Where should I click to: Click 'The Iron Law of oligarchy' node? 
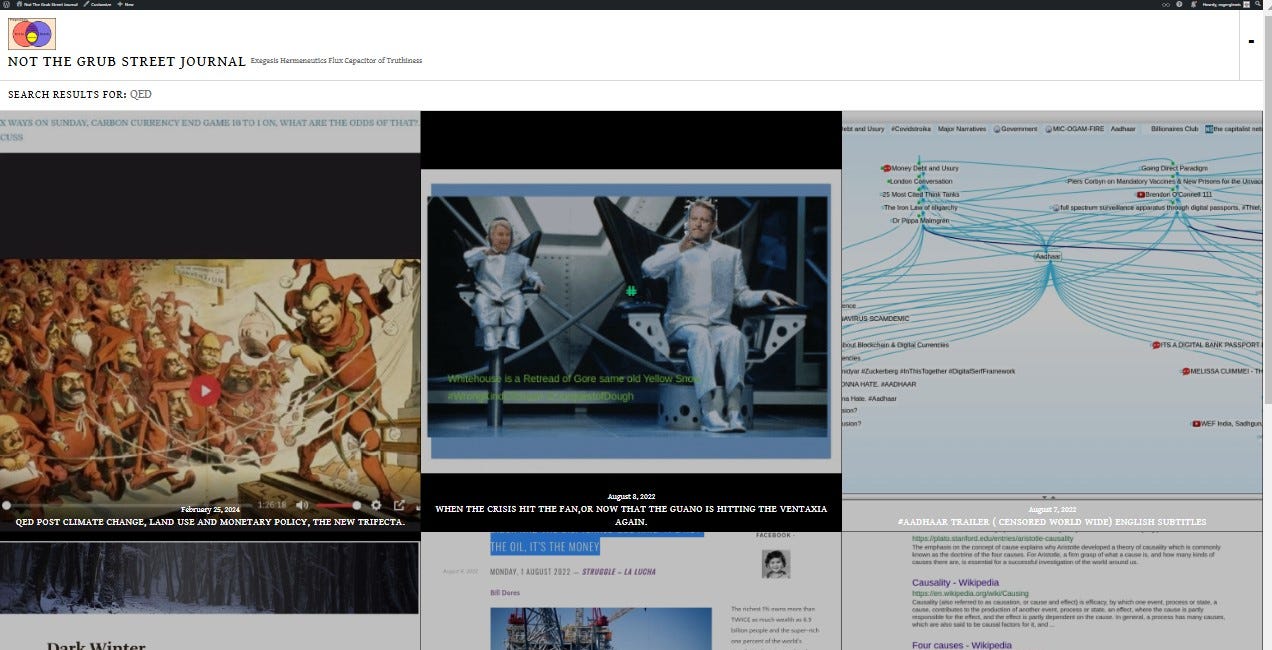920,207
